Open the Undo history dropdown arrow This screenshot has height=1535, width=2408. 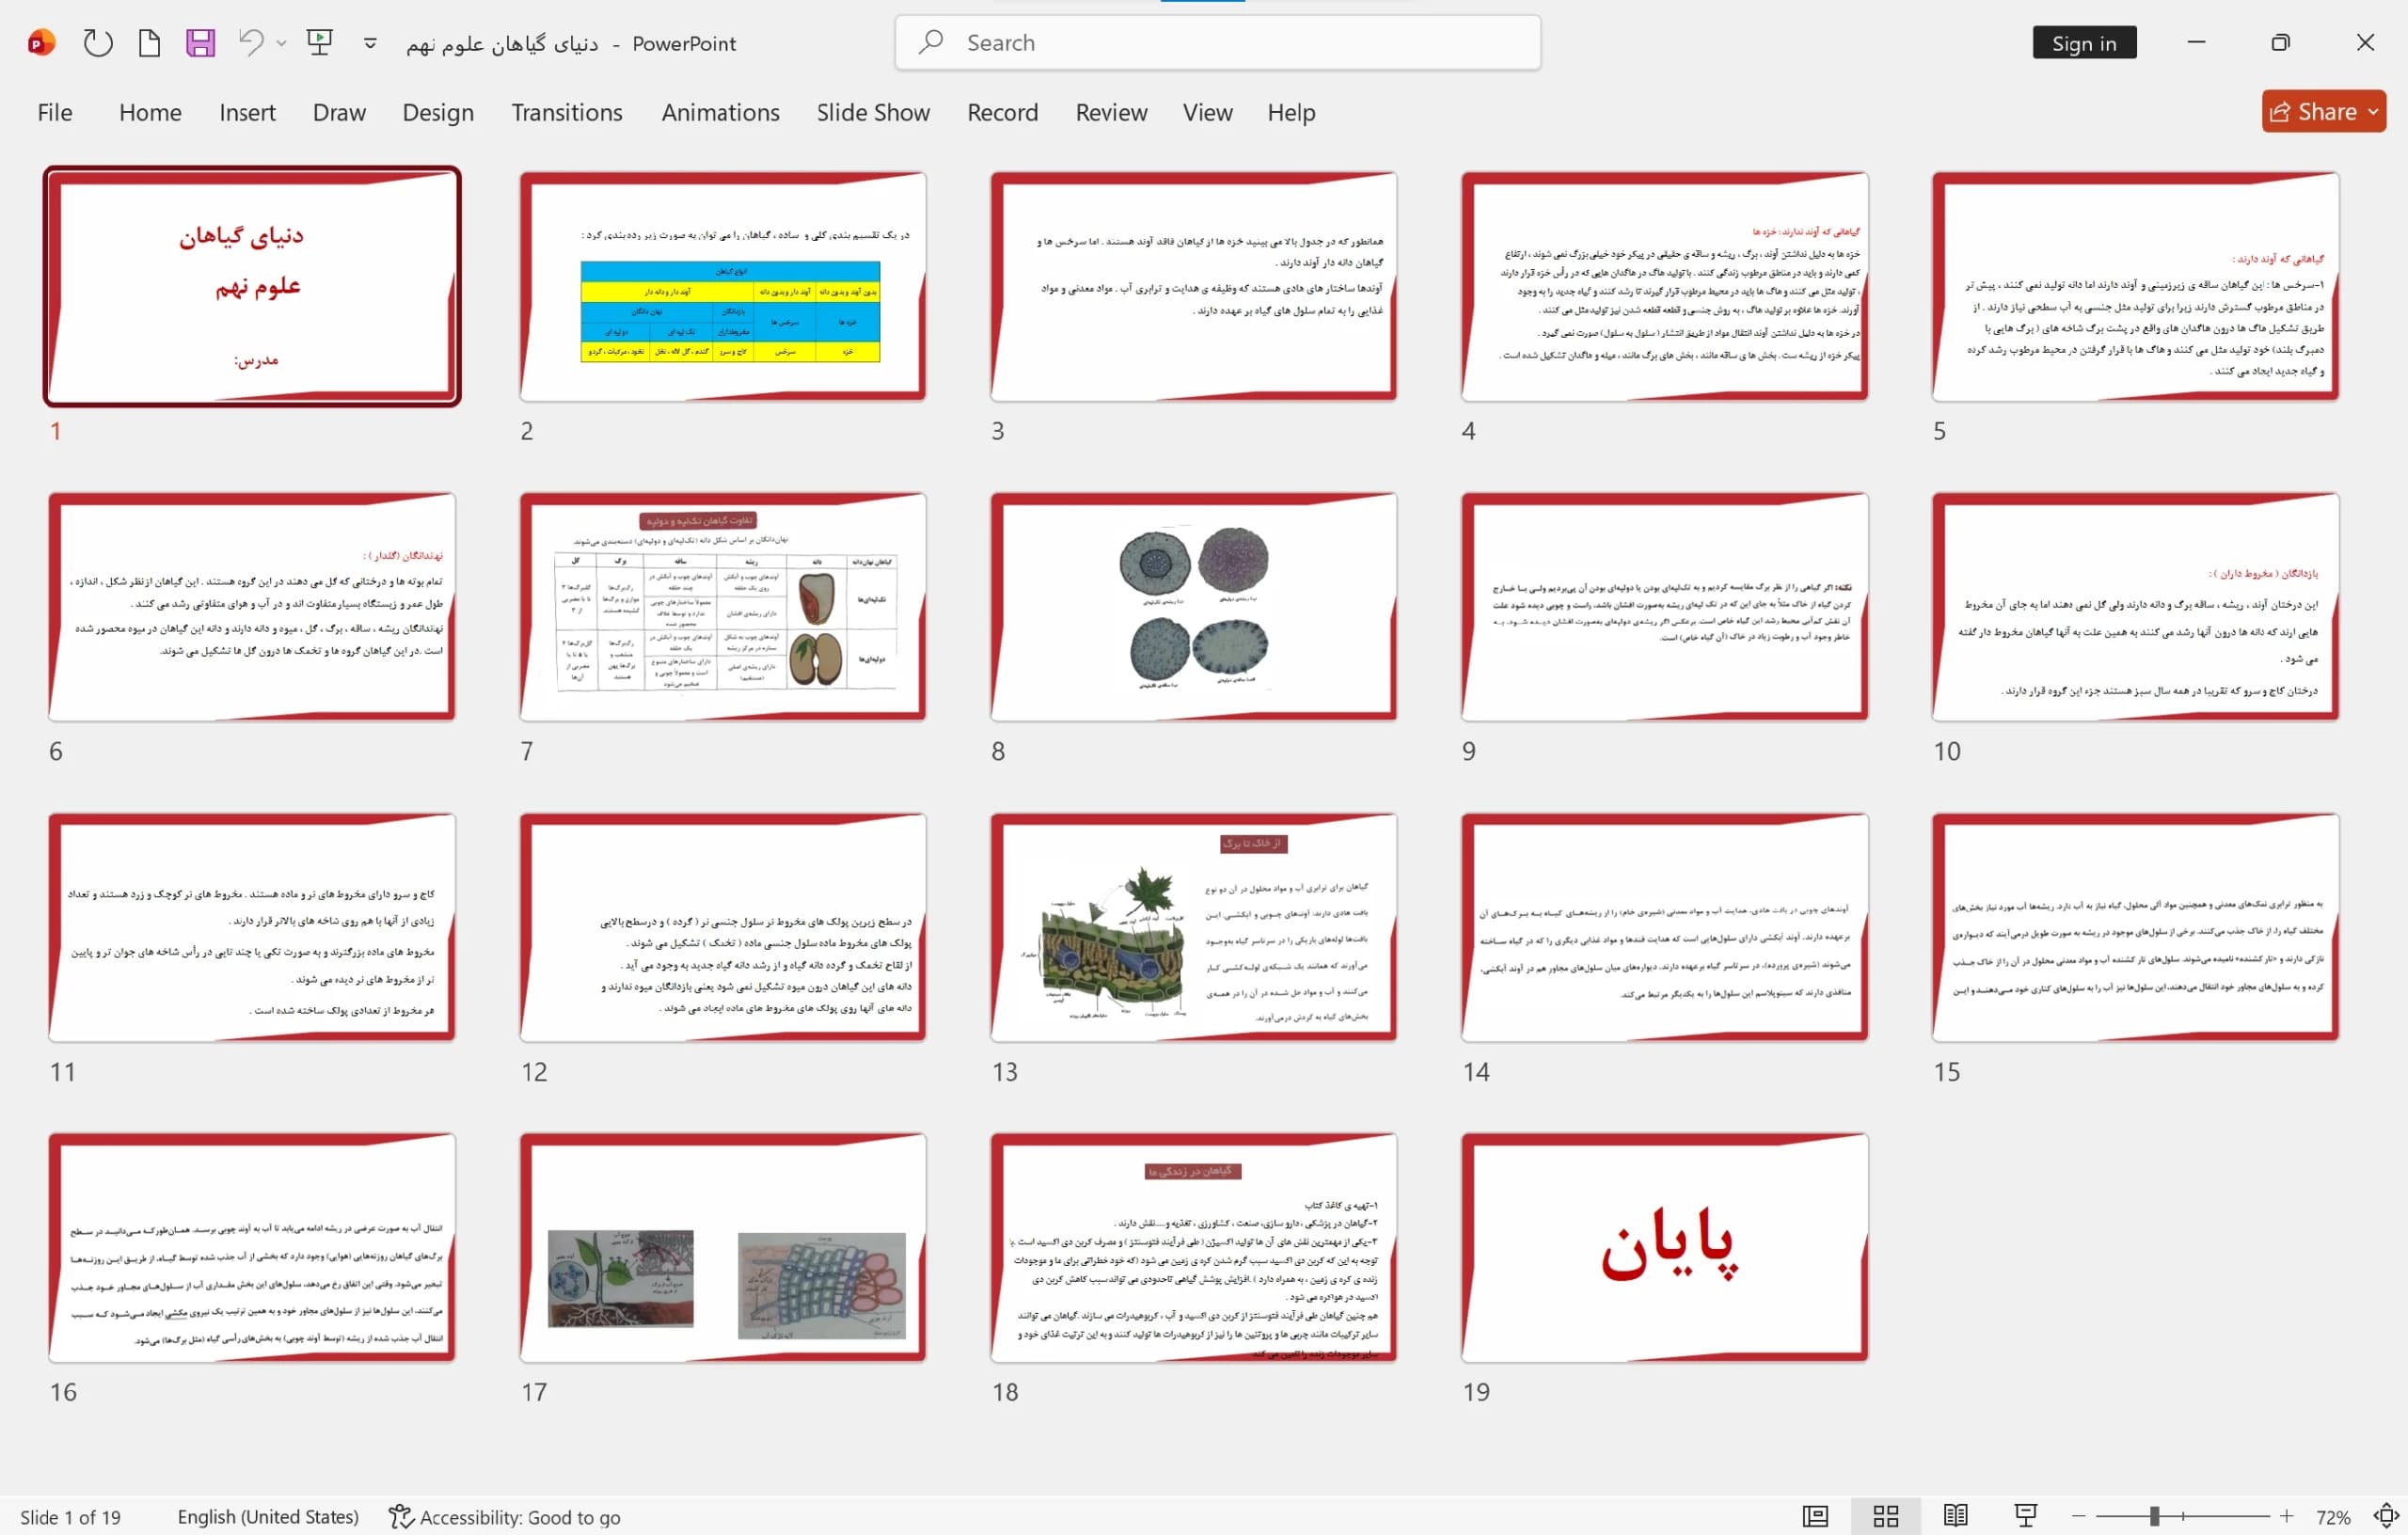(x=281, y=43)
